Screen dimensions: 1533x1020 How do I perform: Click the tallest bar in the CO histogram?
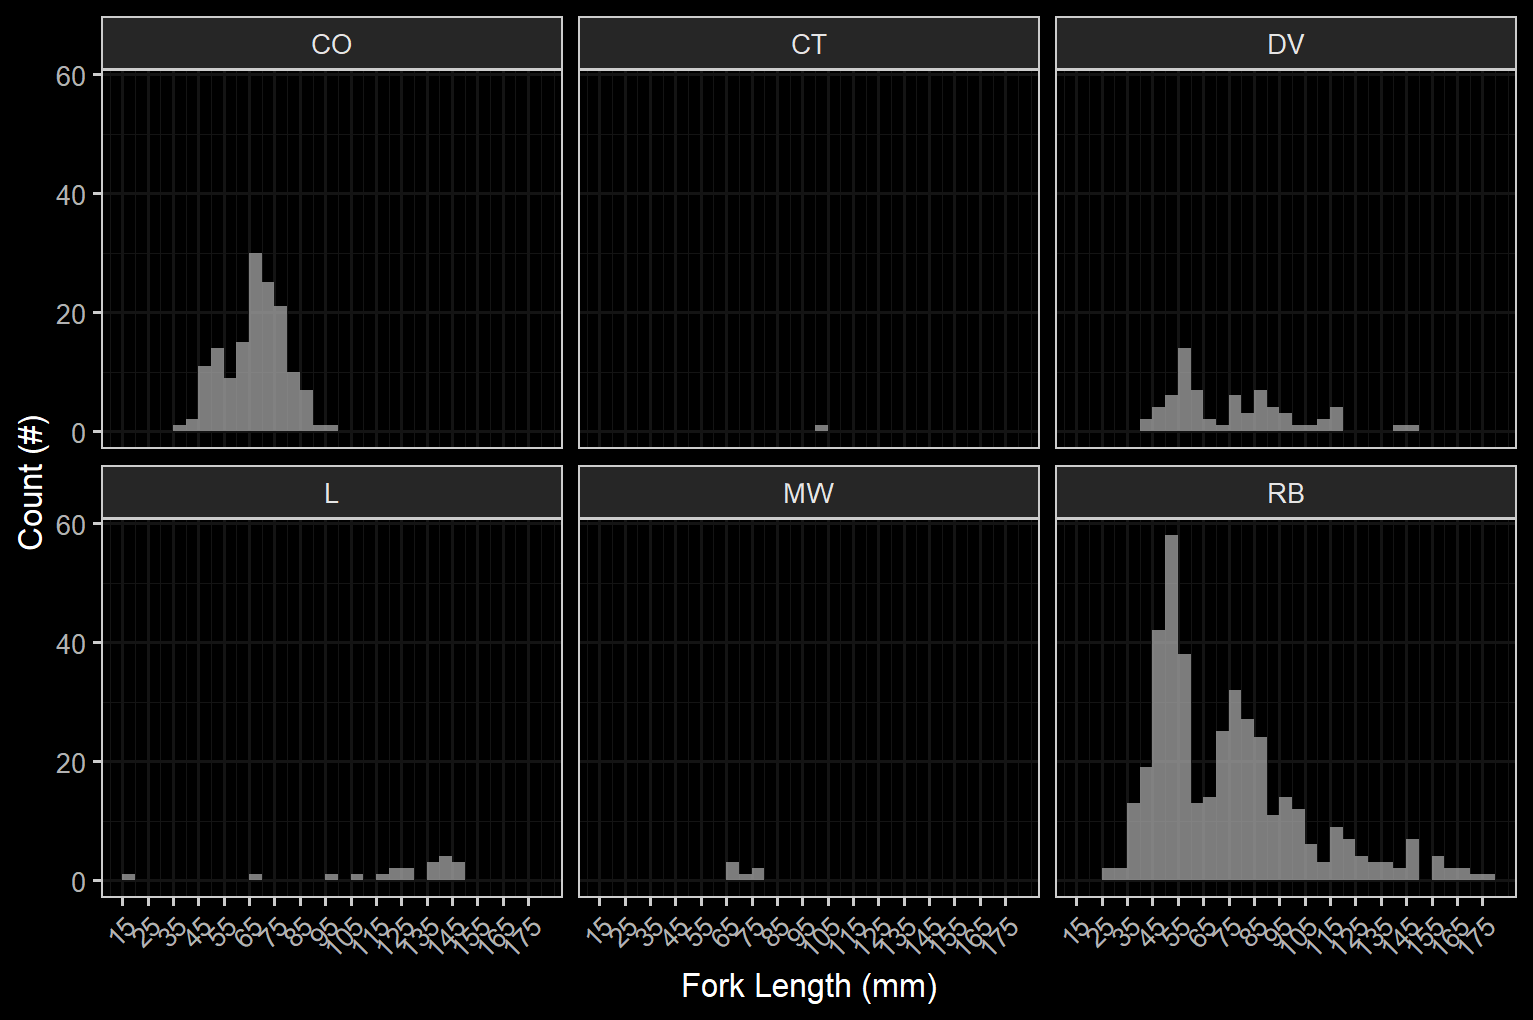tap(255, 342)
